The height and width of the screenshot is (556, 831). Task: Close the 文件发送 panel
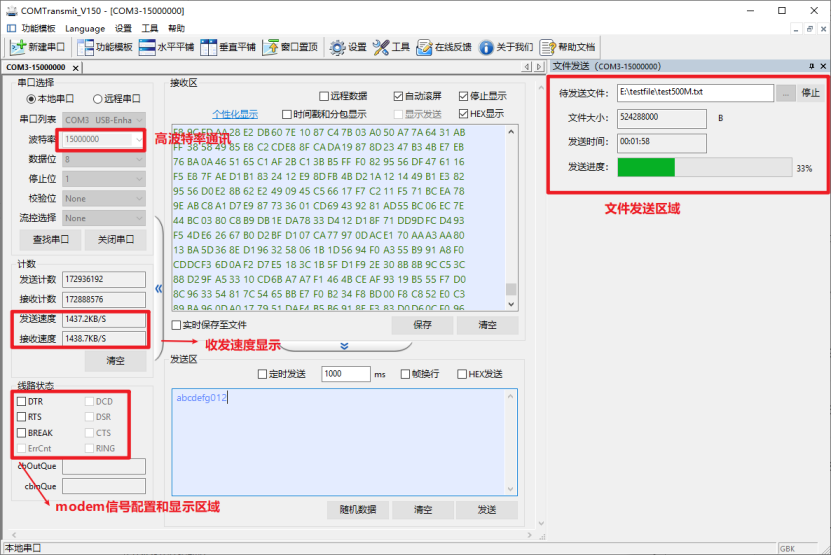(823, 66)
